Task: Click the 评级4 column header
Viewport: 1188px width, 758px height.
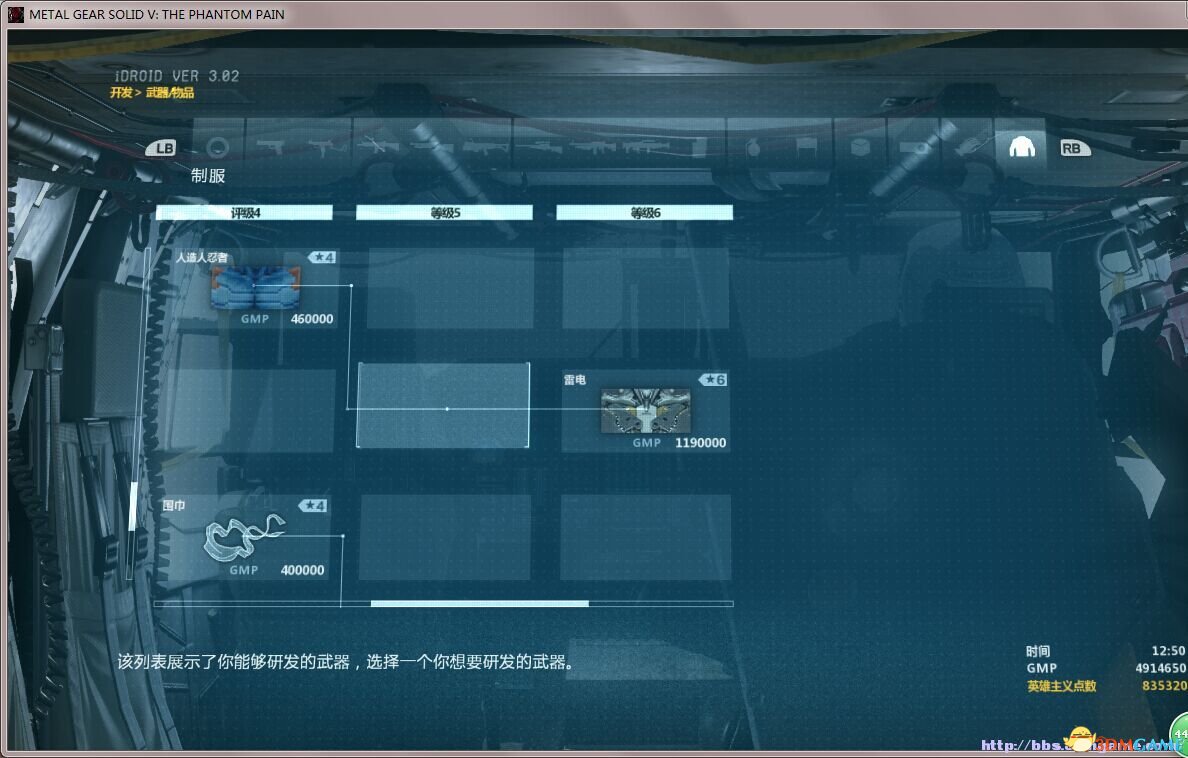Action: [245, 213]
